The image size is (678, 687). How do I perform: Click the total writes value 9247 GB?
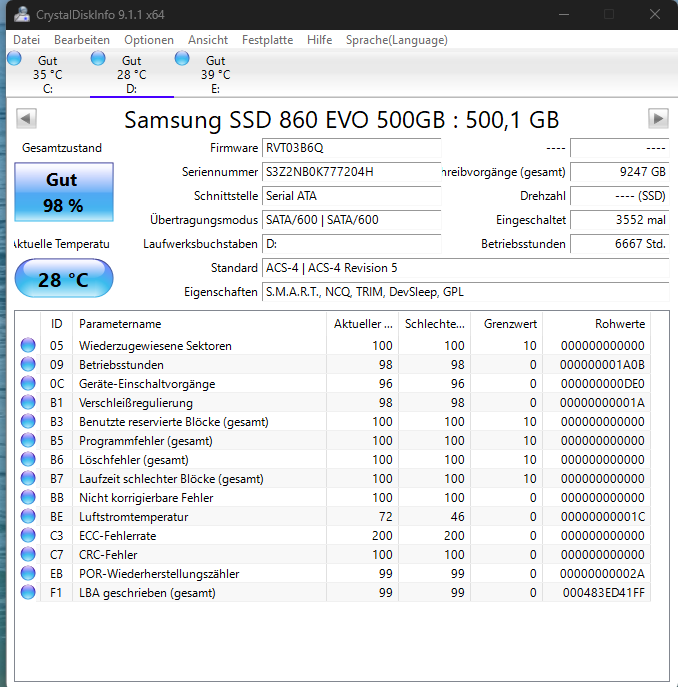coord(620,172)
